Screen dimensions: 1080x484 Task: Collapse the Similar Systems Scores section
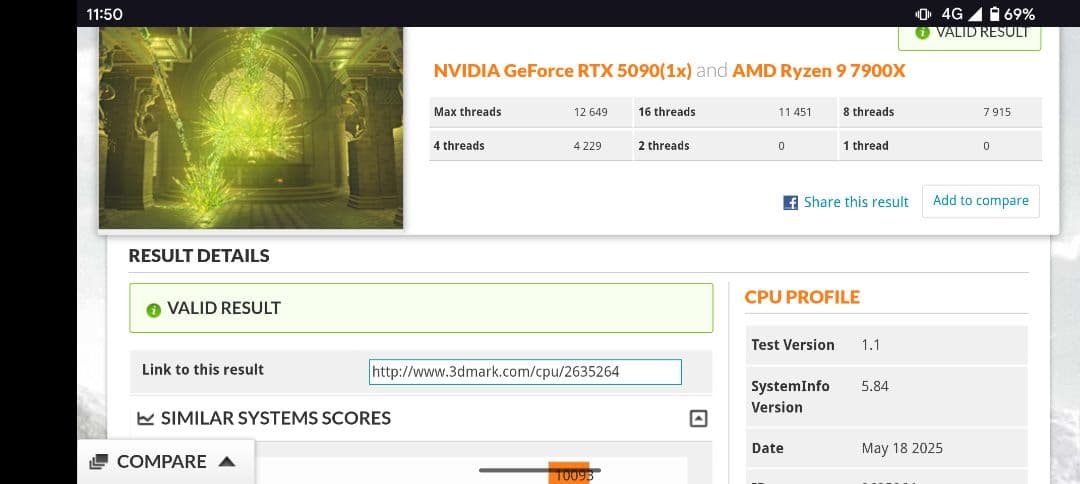698,419
